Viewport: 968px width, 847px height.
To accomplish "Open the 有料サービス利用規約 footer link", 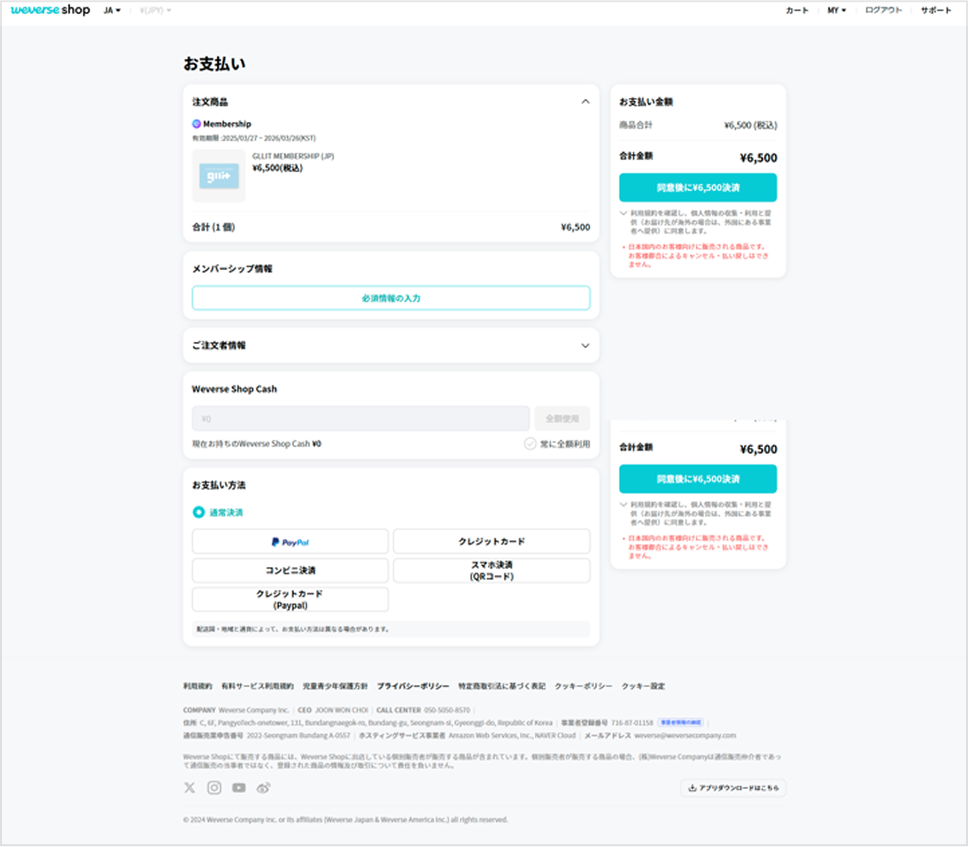I will point(257,686).
